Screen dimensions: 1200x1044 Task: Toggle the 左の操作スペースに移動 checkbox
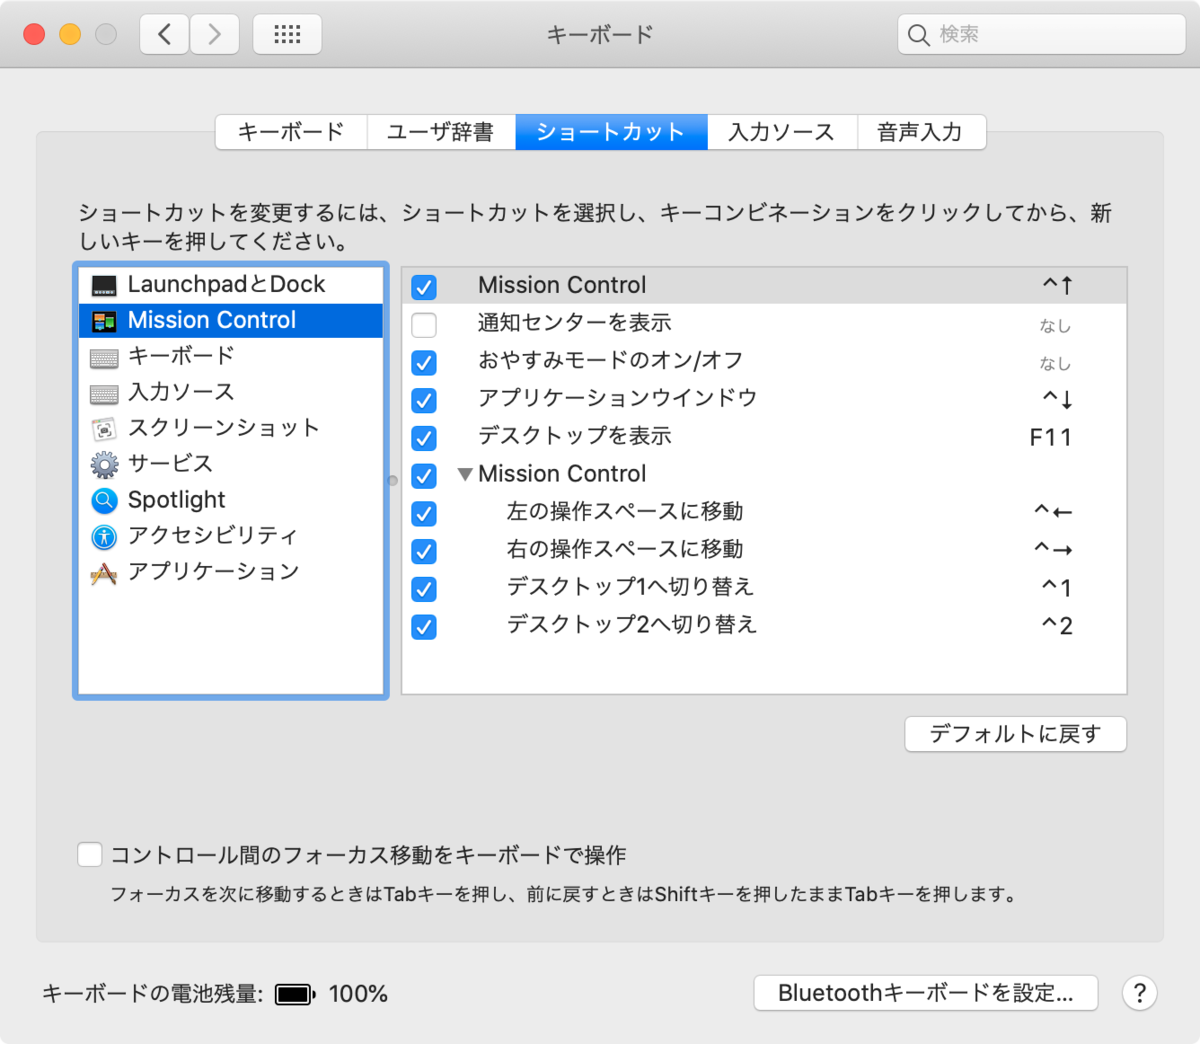tap(424, 513)
